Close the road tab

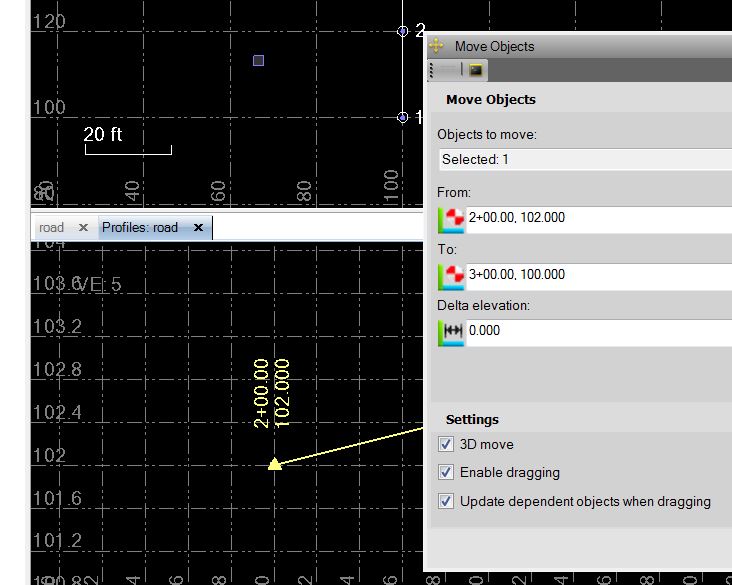tap(83, 227)
